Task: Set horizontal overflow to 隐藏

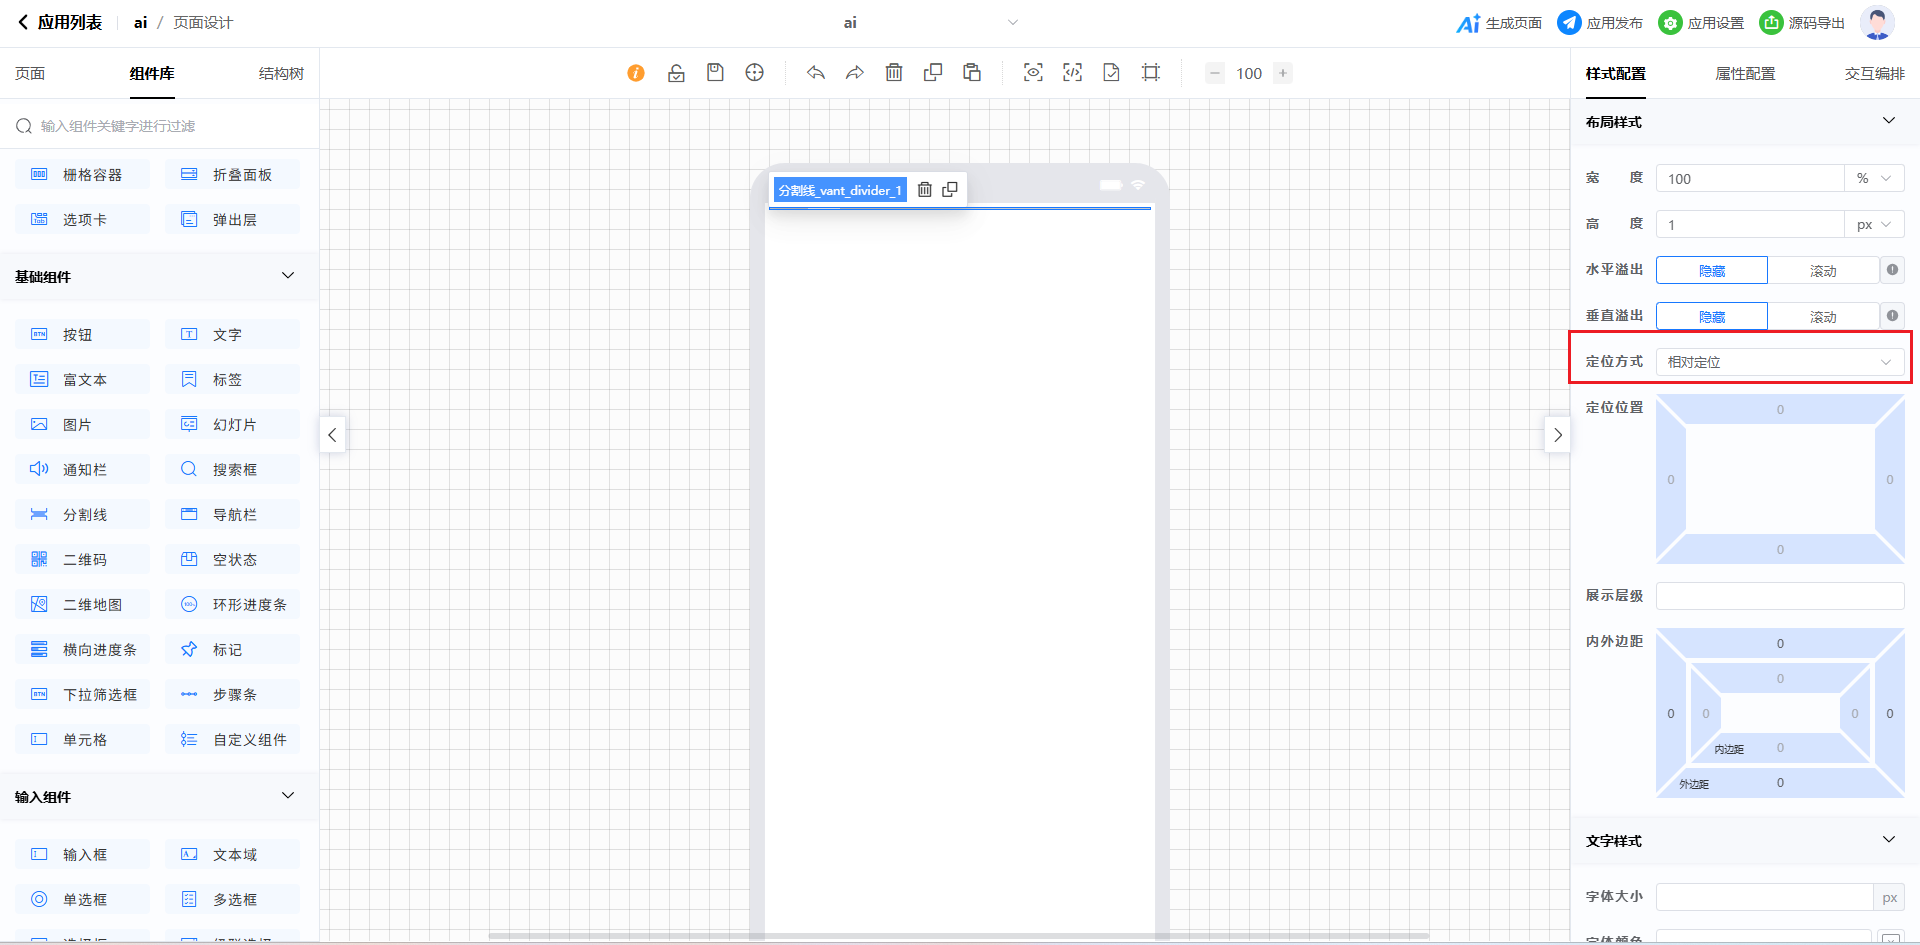Action: (1712, 271)
